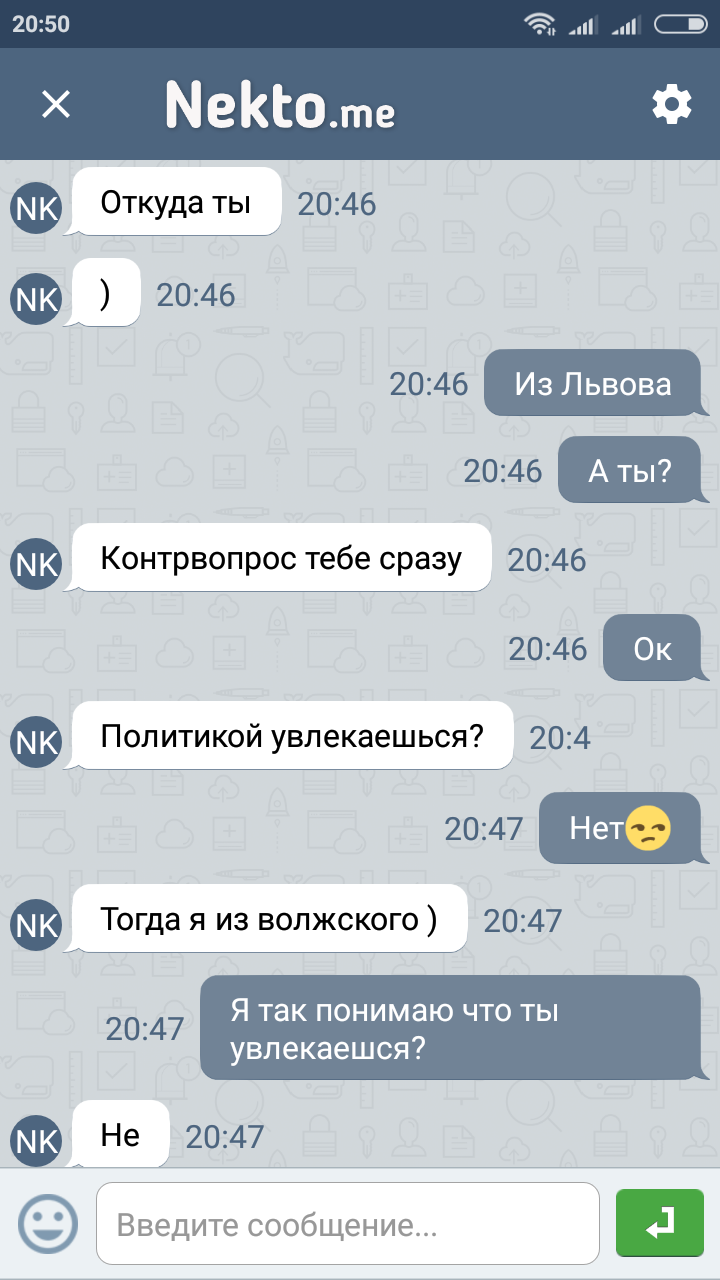
Task: Open emoji picker smiley icon
Action: tap(48, 1224)
